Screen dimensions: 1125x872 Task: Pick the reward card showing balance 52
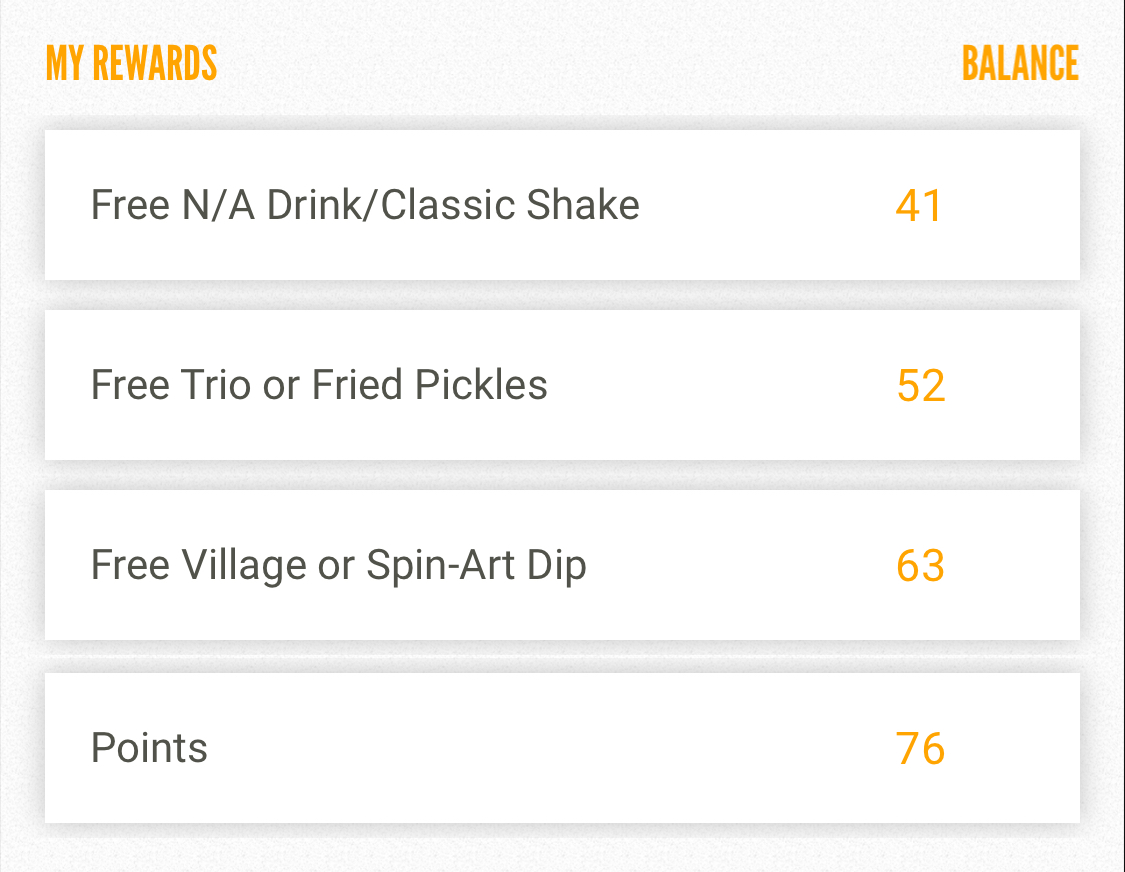tap(562, 385)
